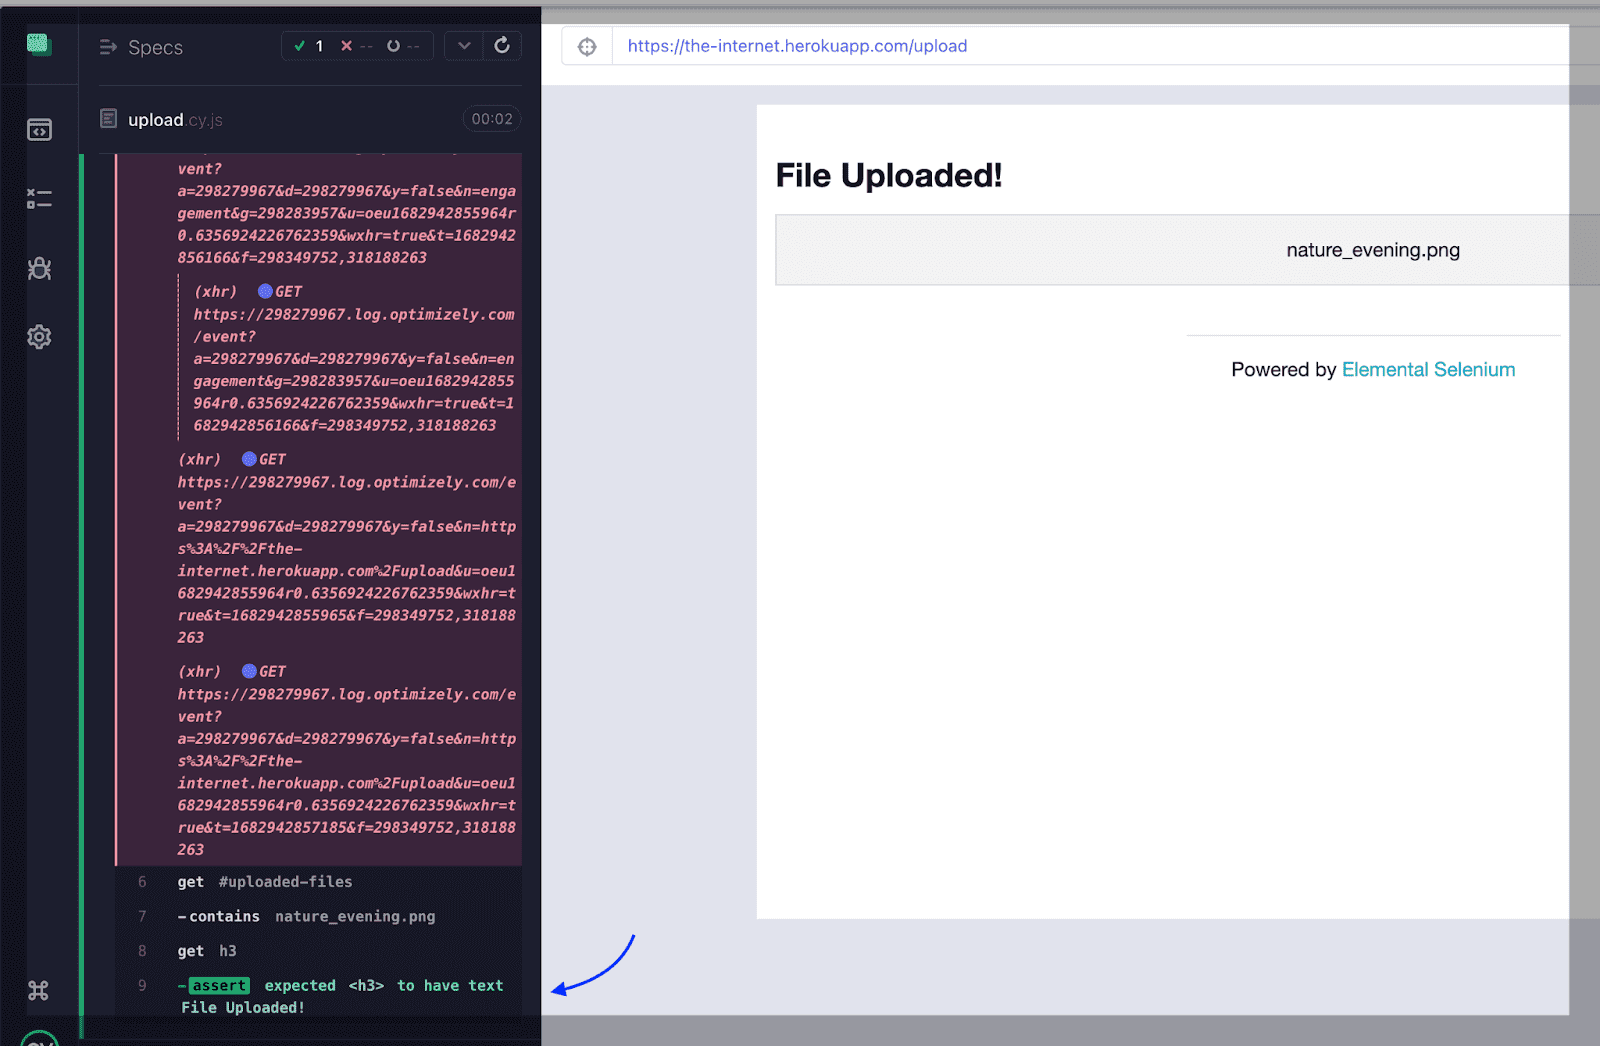Click the spec file icon beside upload.cy.js
Viewport: 1600px width, 1046px height.
click(x=108, y=118)
